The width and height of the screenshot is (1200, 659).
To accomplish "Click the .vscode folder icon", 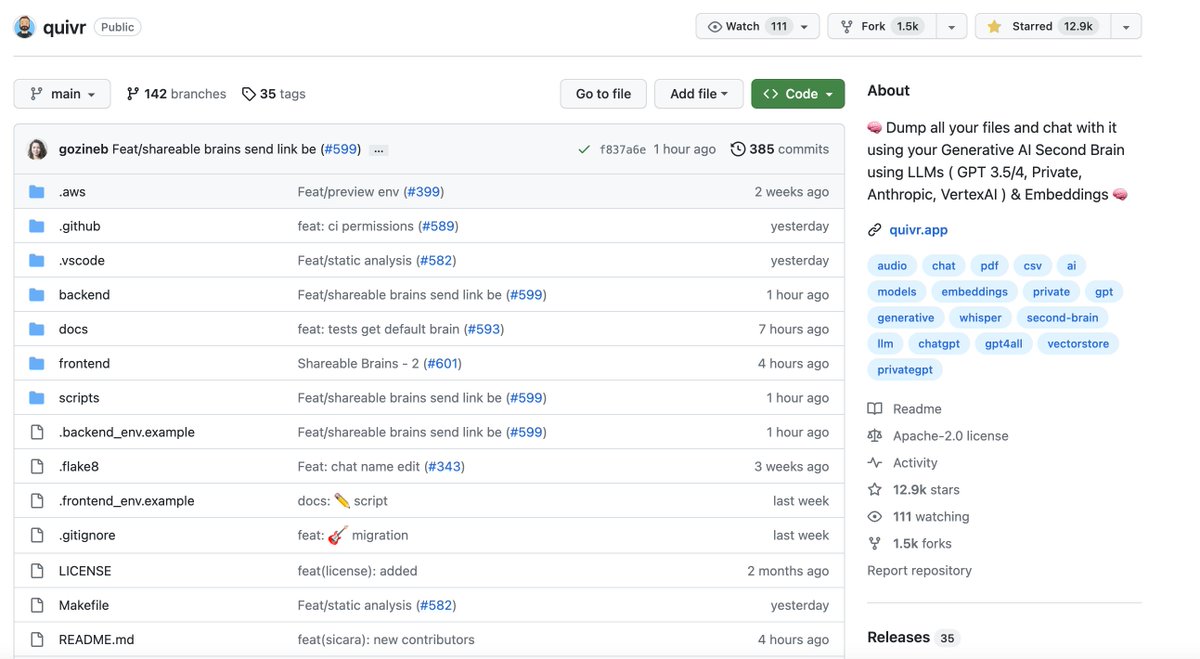I will [37, 260].
